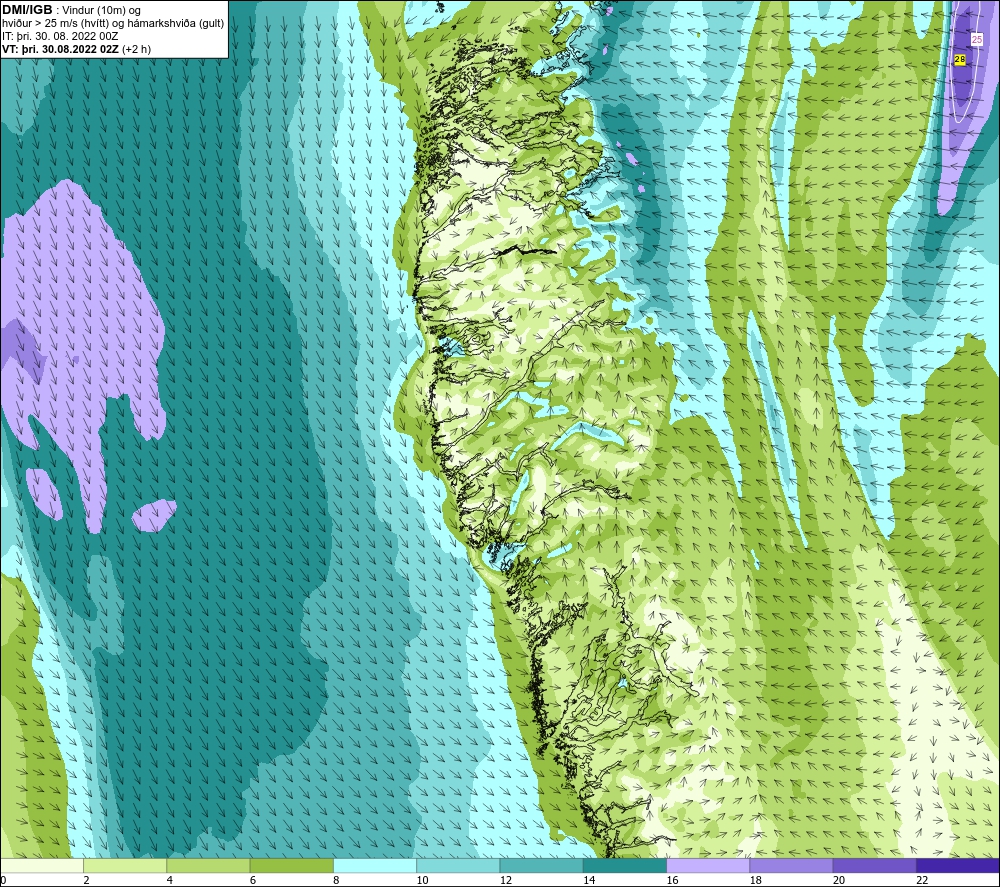1000x887 pixels.
Task: Click the 16-18 m/s lavender legend swatch
Action: [x=708, y=865]
